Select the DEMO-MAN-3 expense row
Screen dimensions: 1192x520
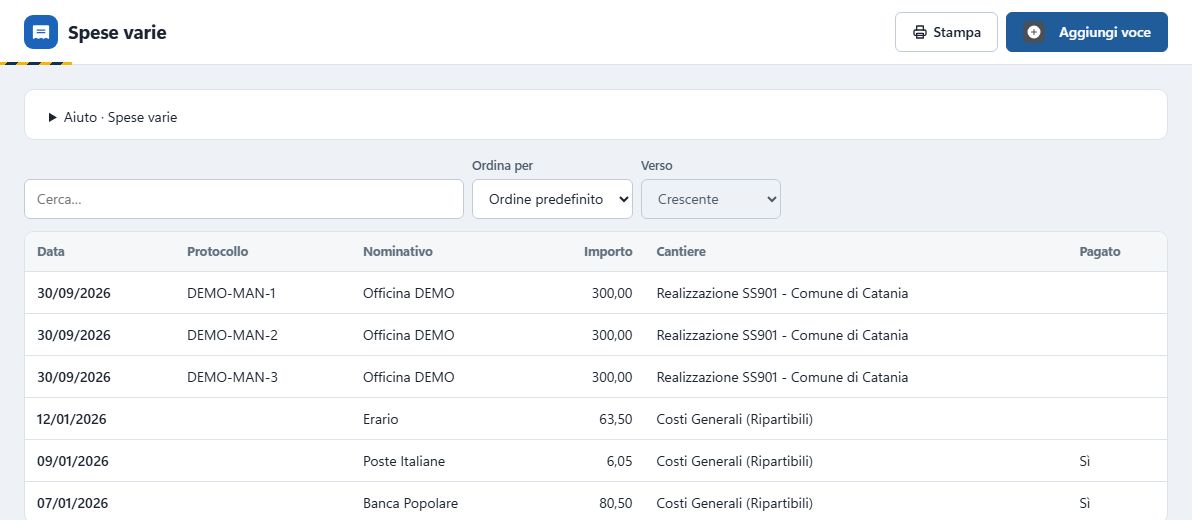596,377
